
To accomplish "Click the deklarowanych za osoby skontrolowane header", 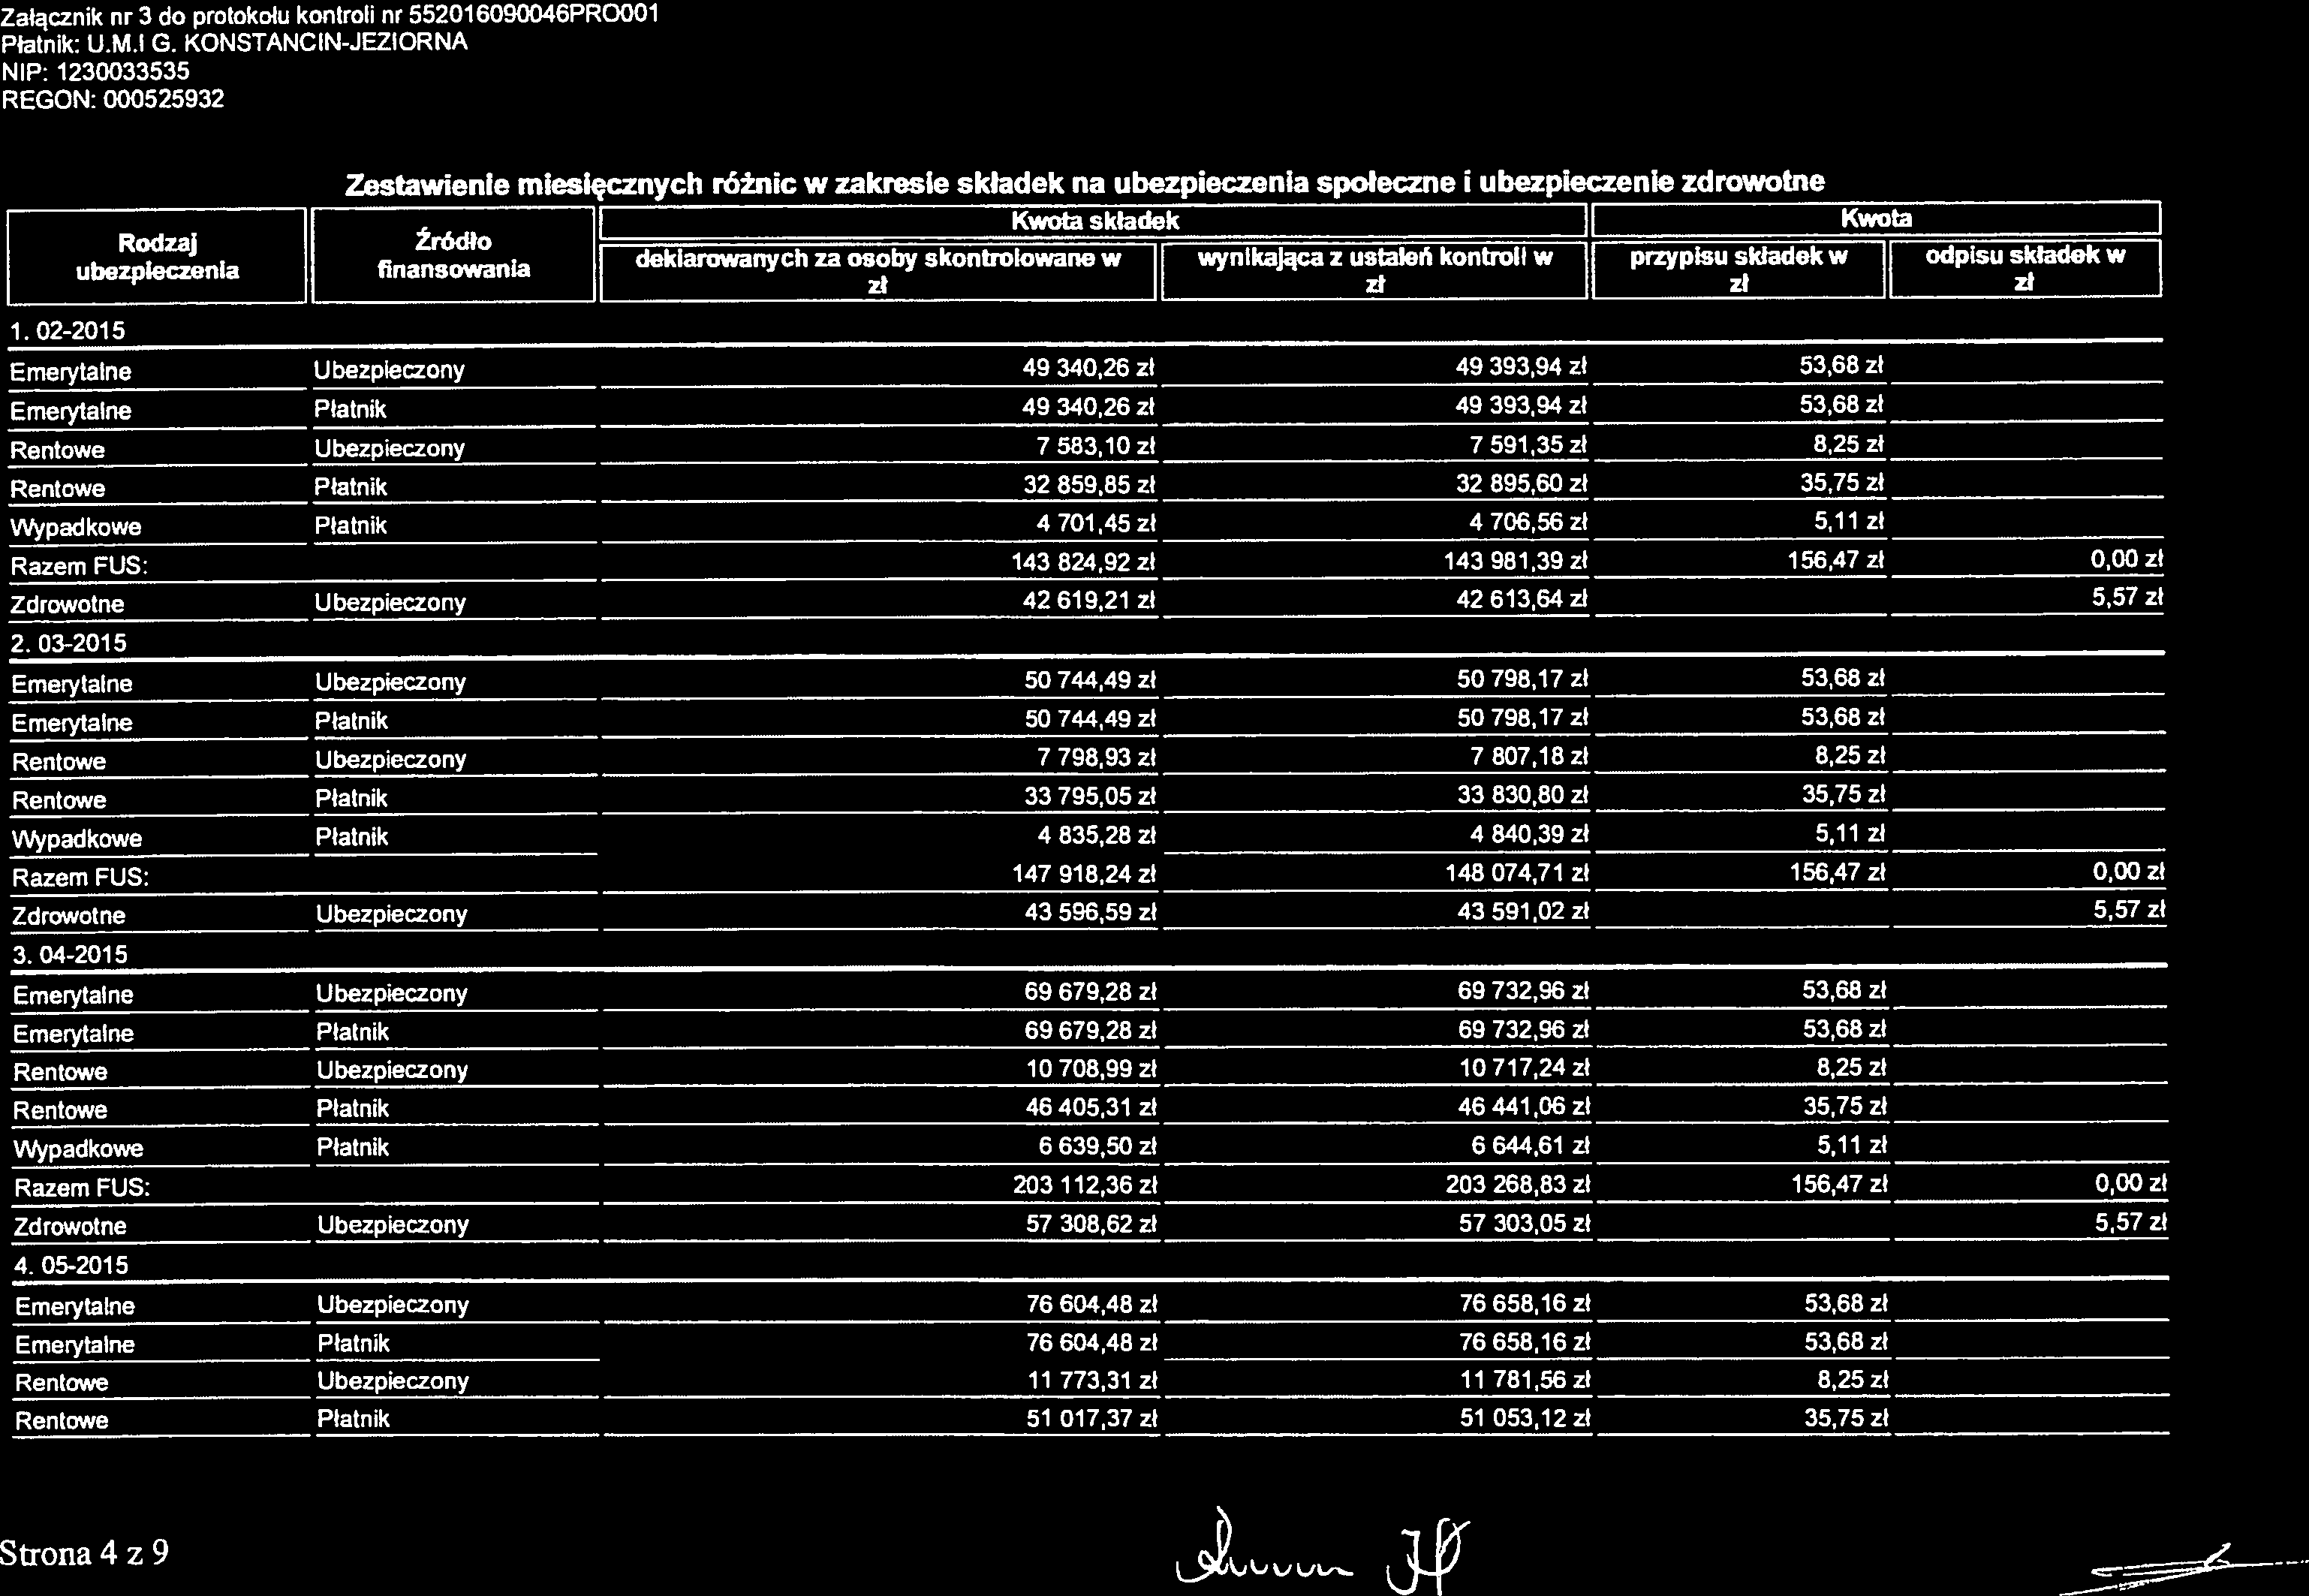I will pos(878,271).
